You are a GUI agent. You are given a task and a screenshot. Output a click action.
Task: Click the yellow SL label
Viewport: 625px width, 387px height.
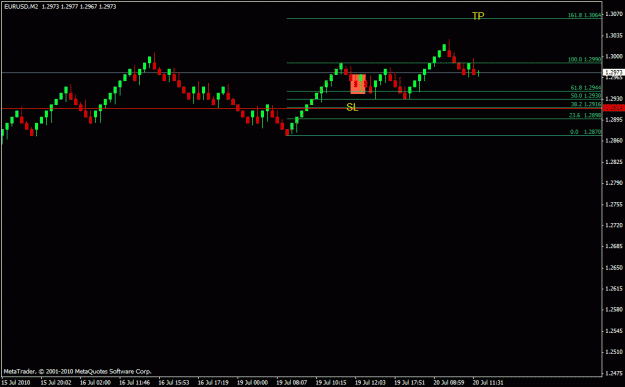click(x=352, y=107)
